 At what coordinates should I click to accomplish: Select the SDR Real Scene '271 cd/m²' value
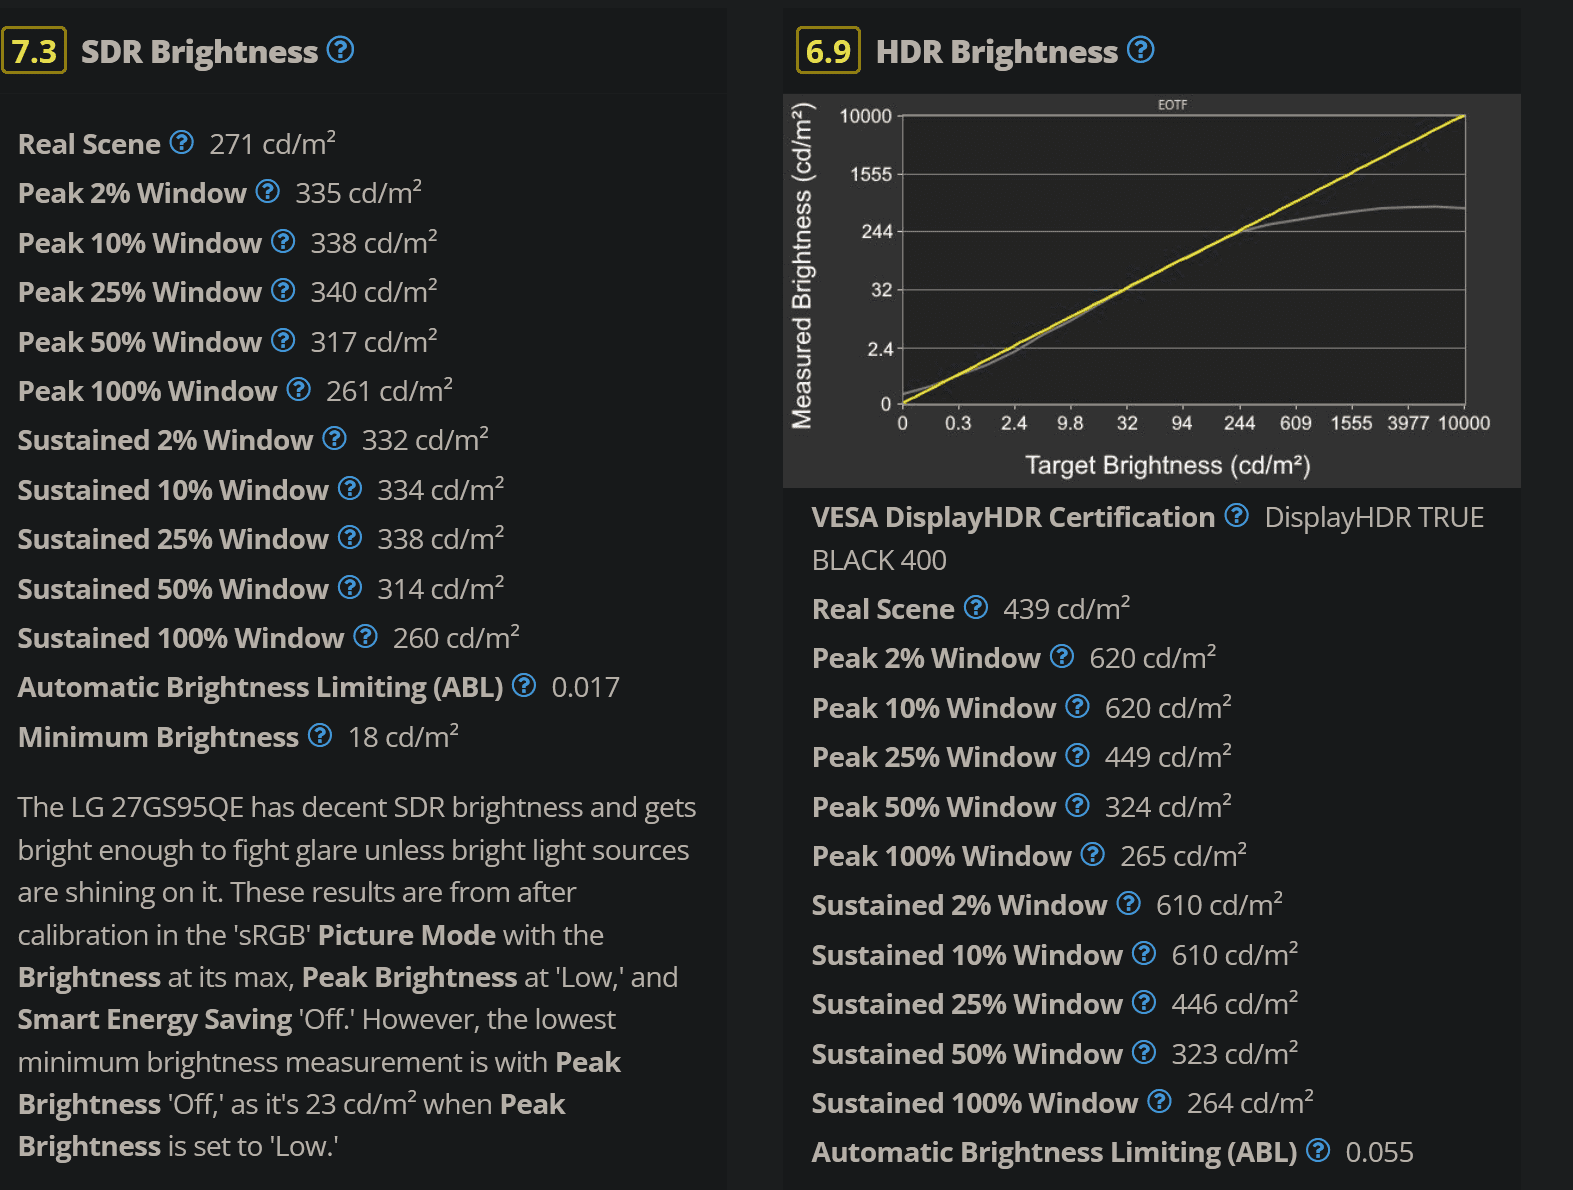[x=272, y=144]
